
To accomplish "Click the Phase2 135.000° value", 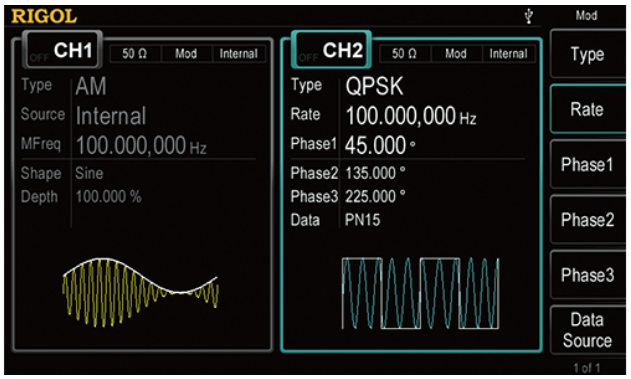I will coord(375,173).
